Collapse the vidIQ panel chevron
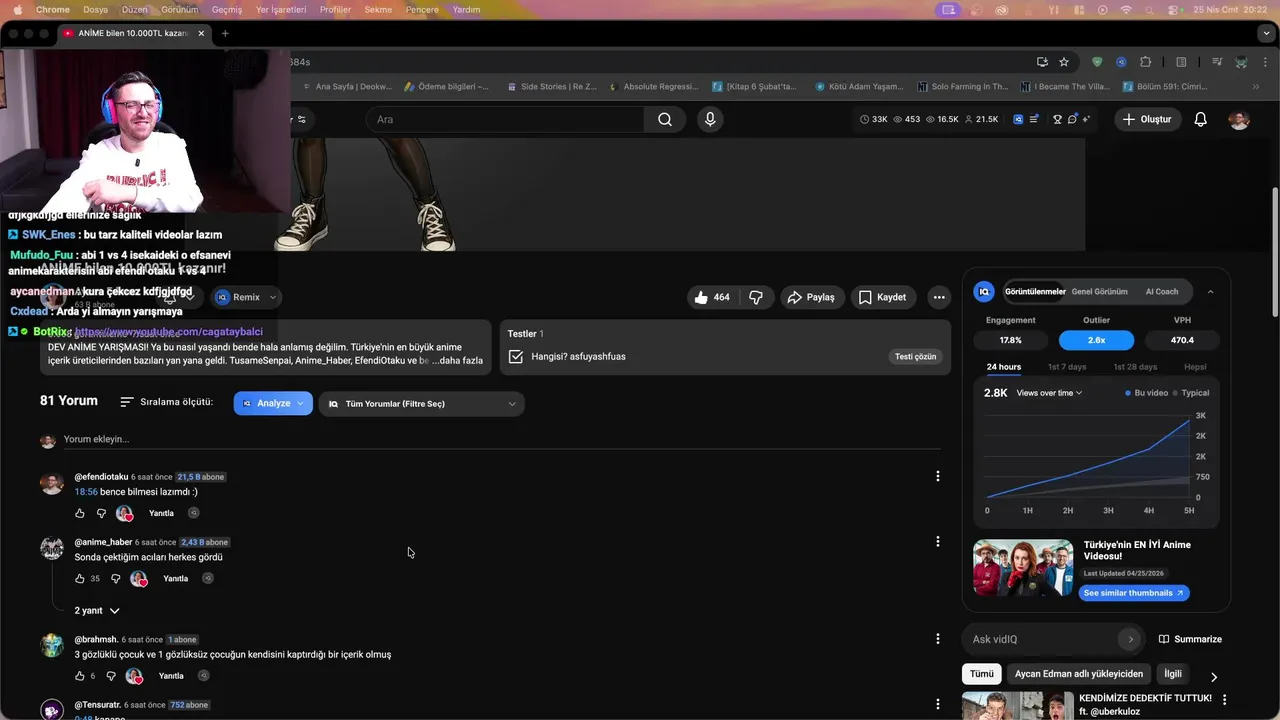This screenshot has height=720, width=1280. [x=1210, y=292]
